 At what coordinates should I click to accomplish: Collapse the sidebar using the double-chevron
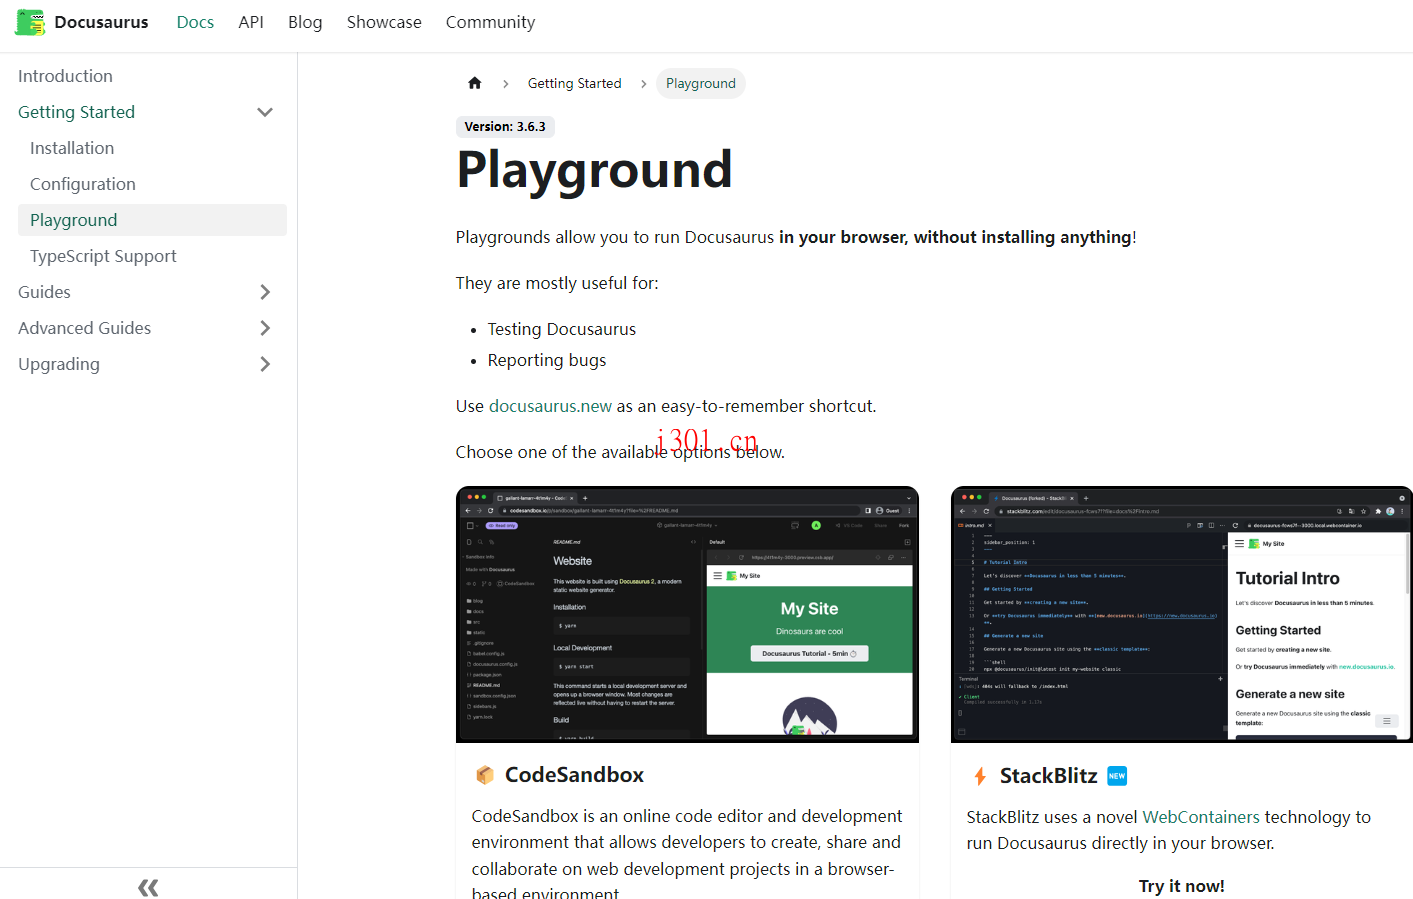[x=148, y=886]
